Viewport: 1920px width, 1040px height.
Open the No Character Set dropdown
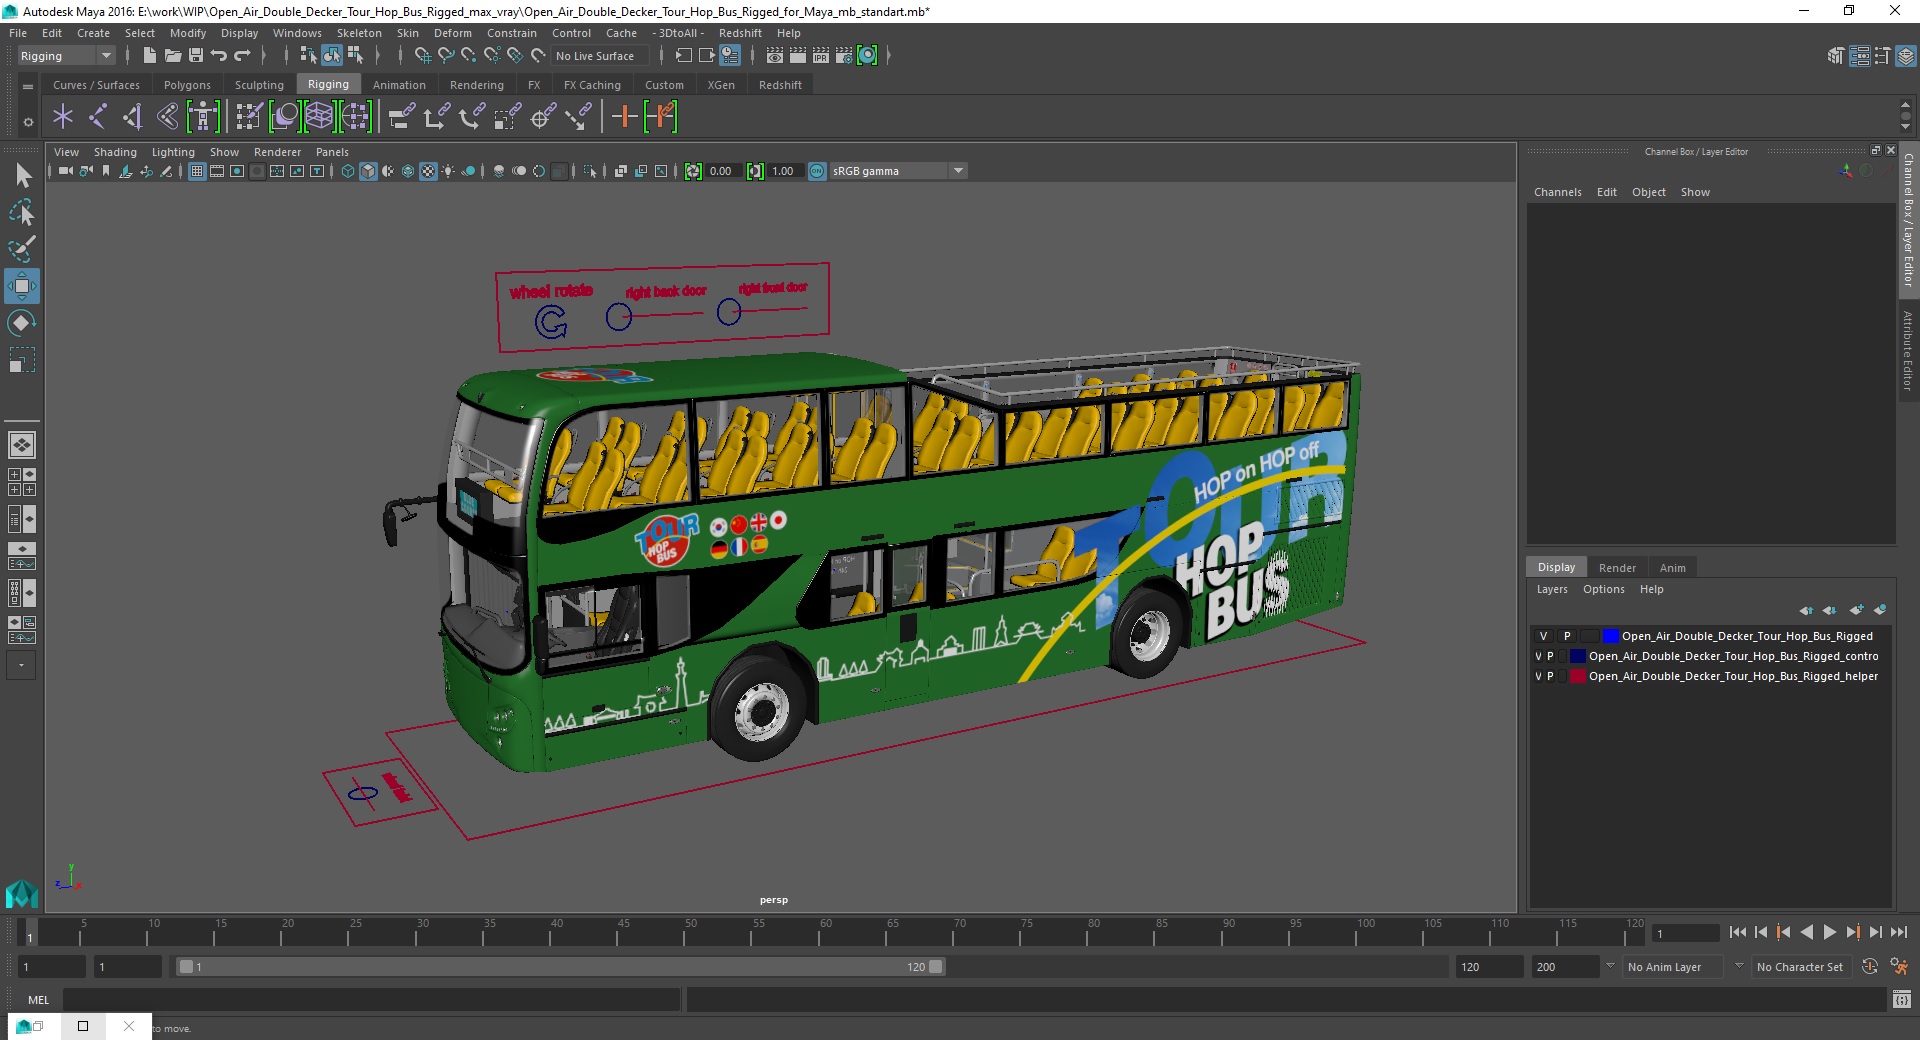(x=1801, y=967)
